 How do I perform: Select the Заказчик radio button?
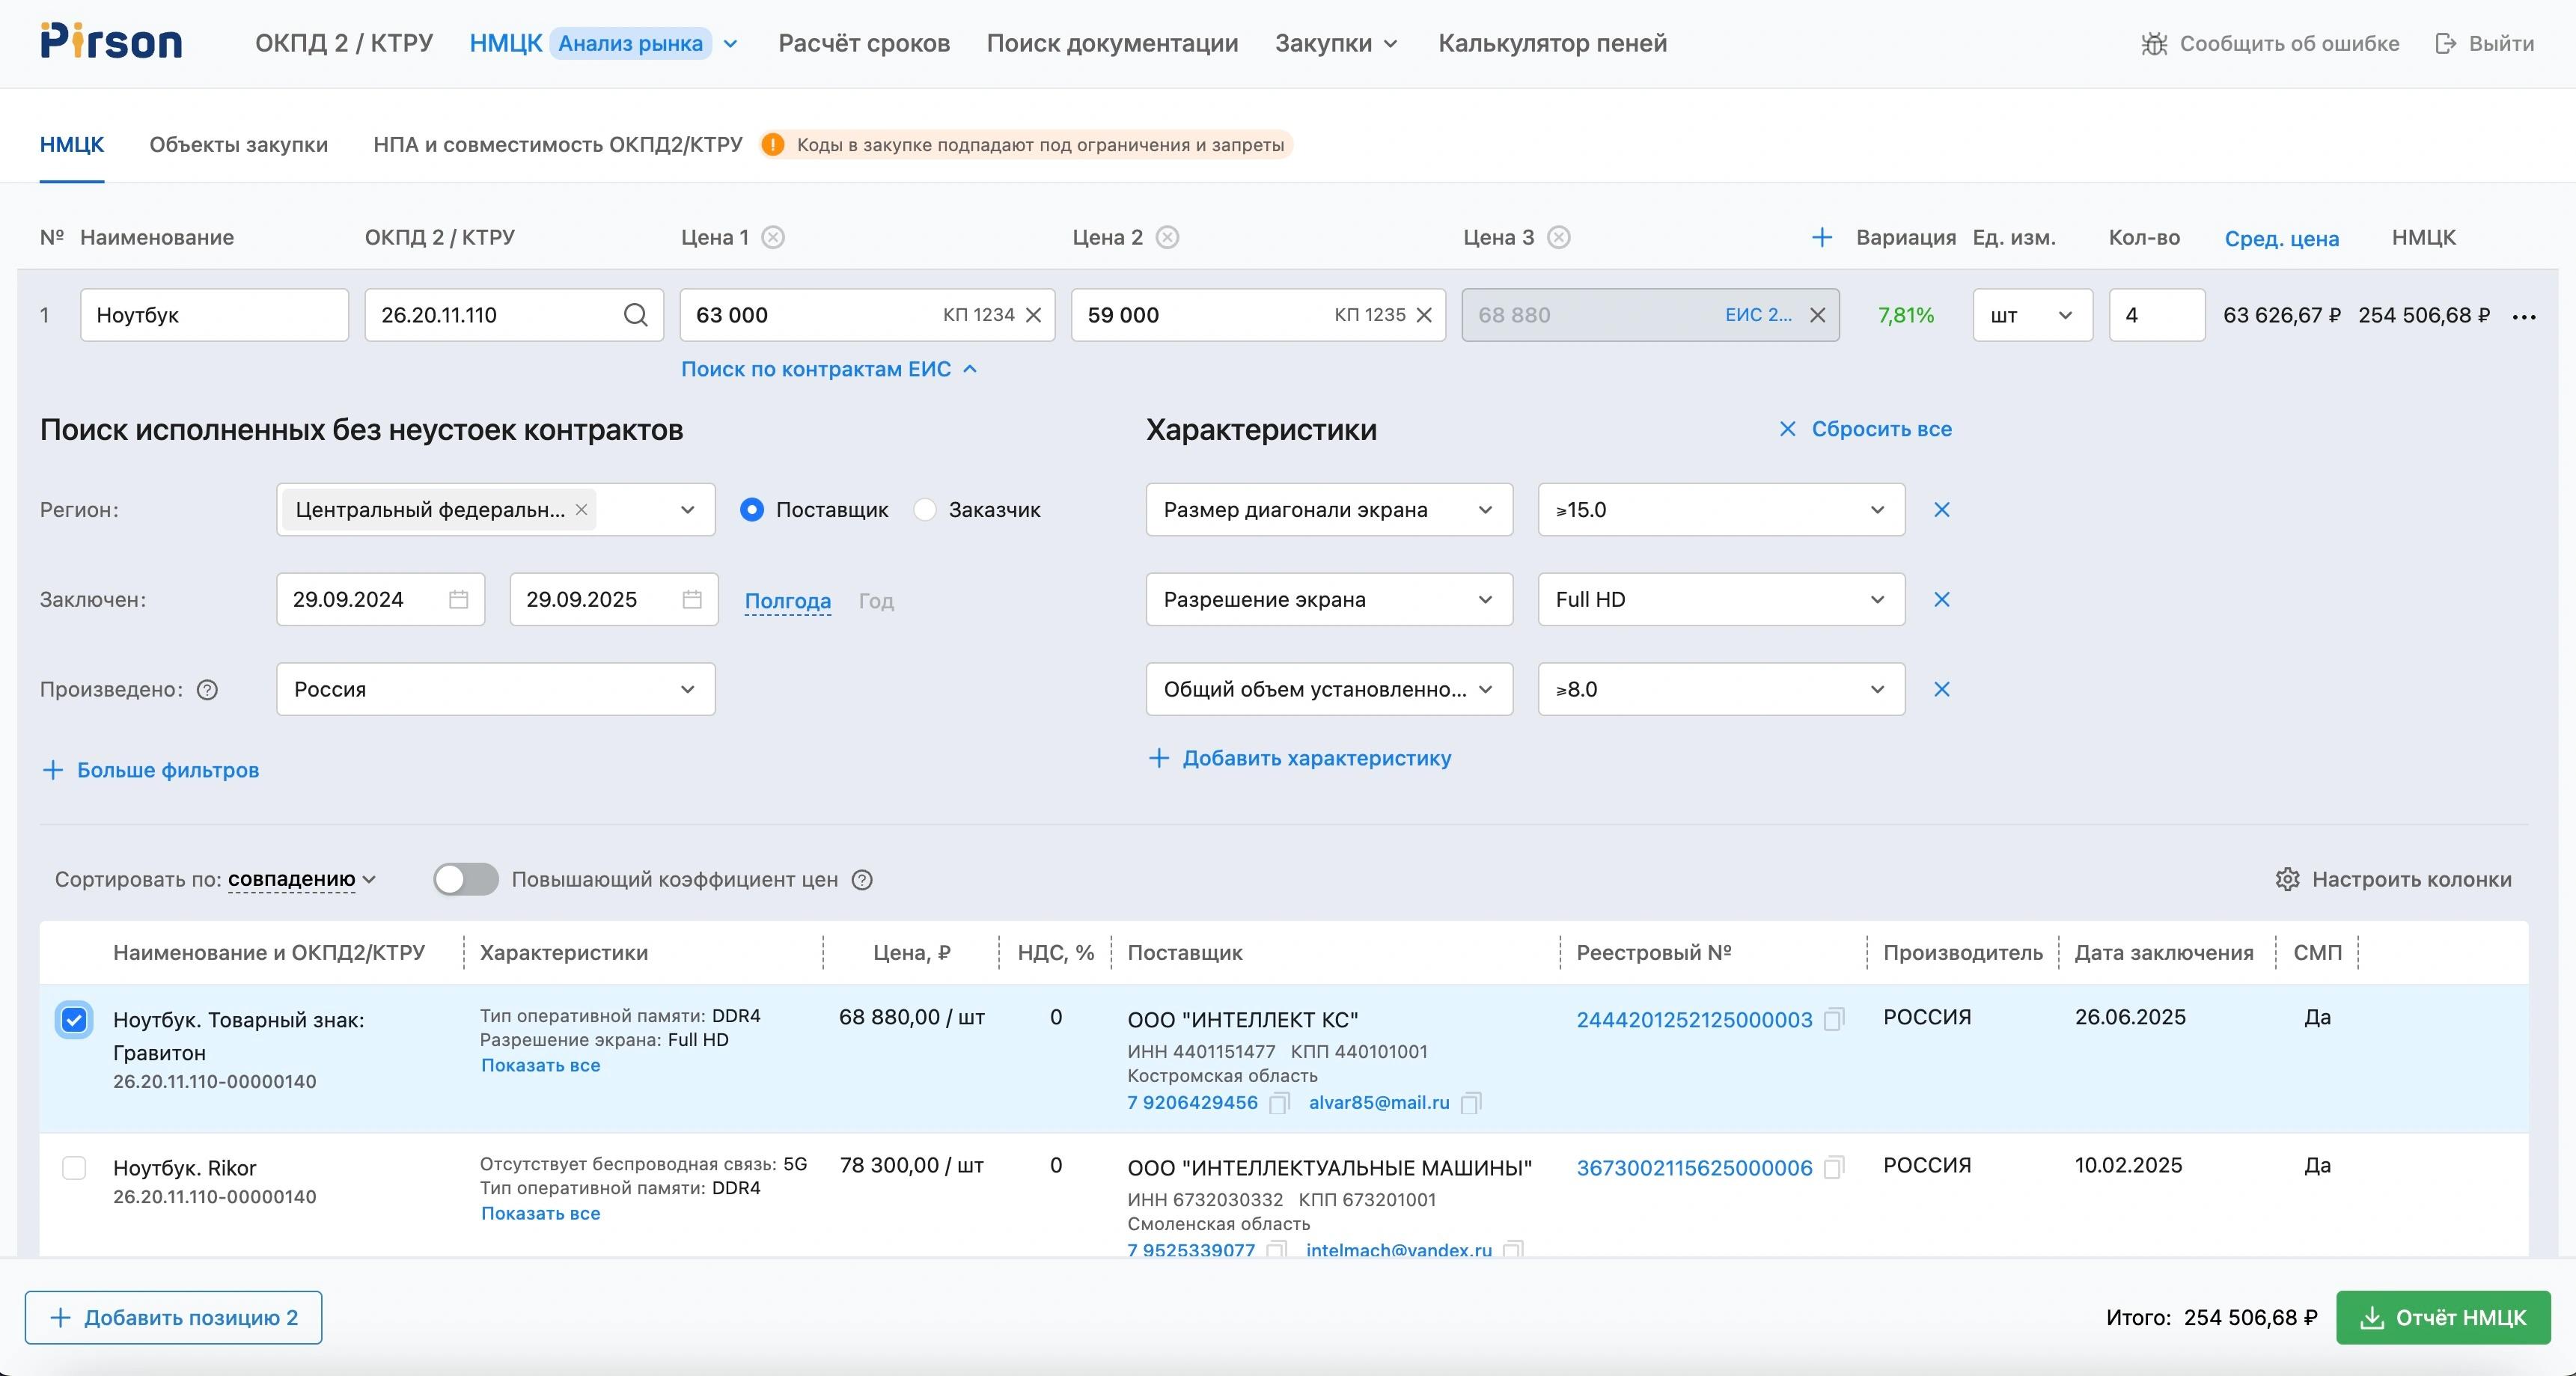coord(925,510)
